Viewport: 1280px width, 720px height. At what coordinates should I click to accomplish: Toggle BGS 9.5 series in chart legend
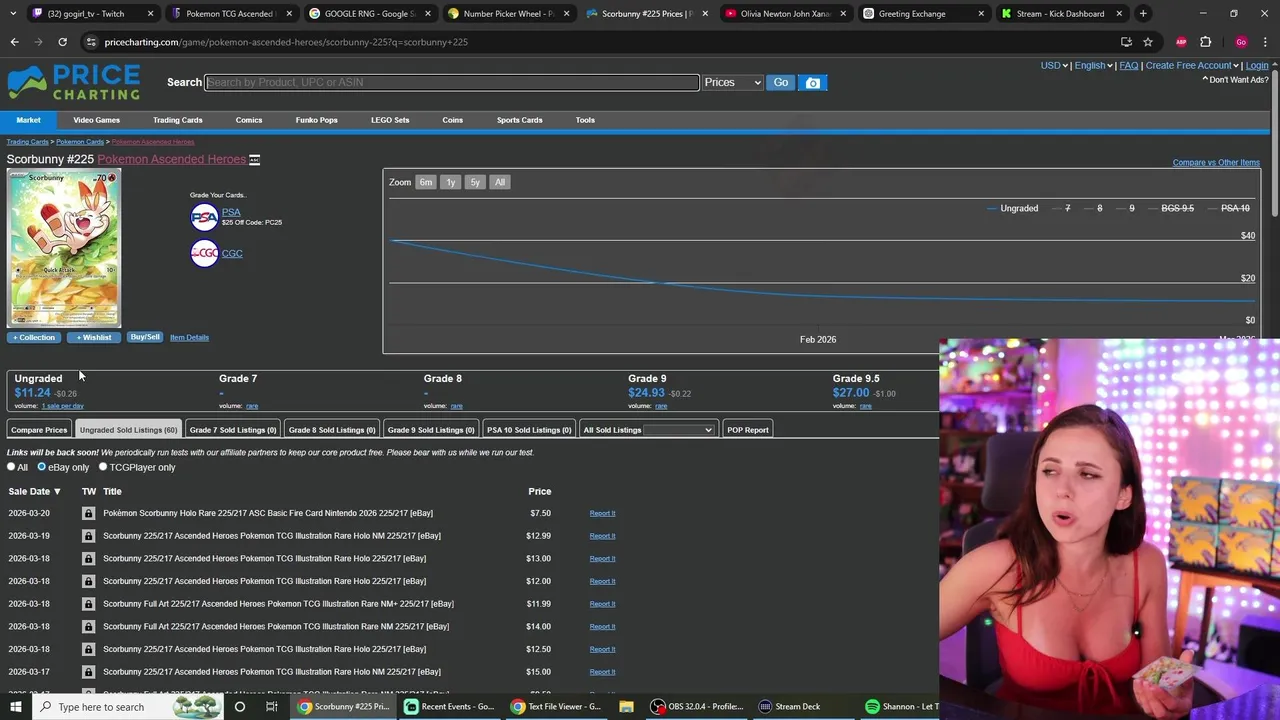click(1171, 208)
